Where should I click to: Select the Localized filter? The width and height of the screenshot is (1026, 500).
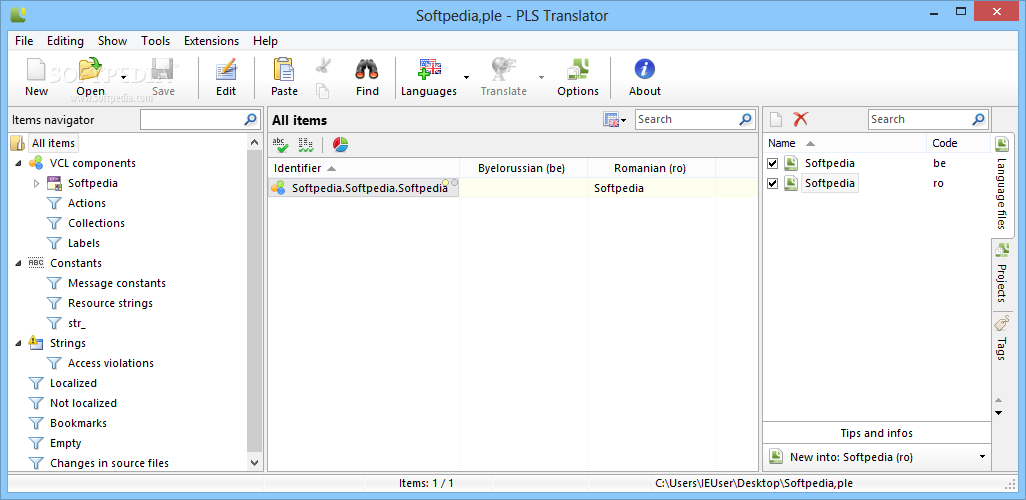(73, 383)
